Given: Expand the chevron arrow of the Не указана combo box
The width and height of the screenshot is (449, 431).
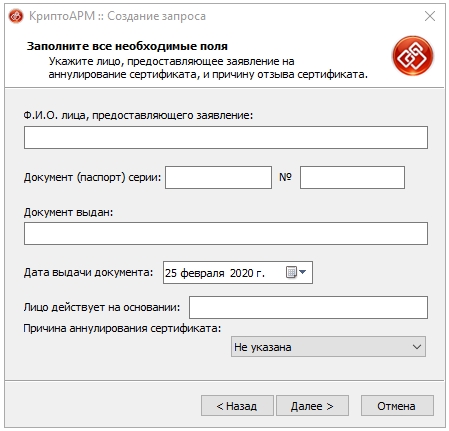Looking at the screenshot, I should pos(417,347).
